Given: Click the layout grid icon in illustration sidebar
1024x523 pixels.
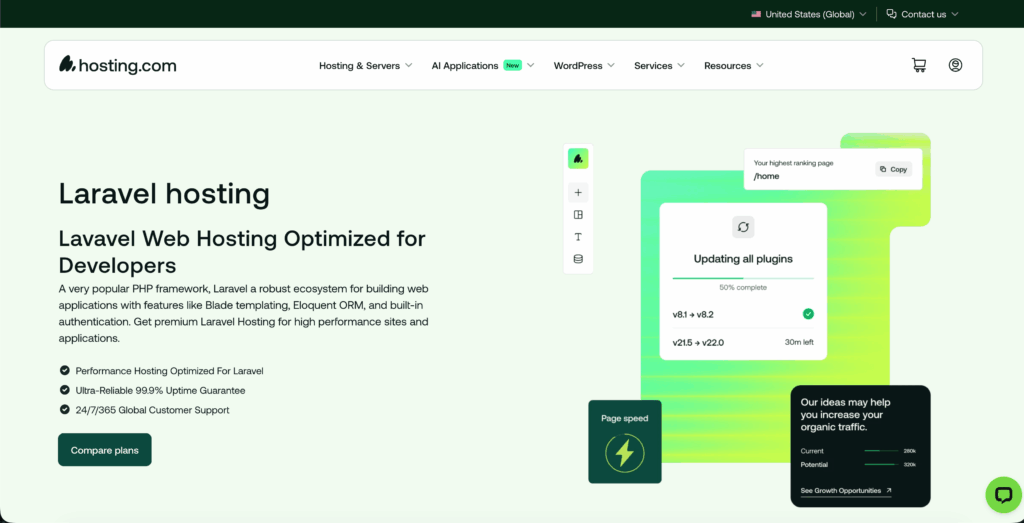Looking at the screenshot, I should click(578, 215).
